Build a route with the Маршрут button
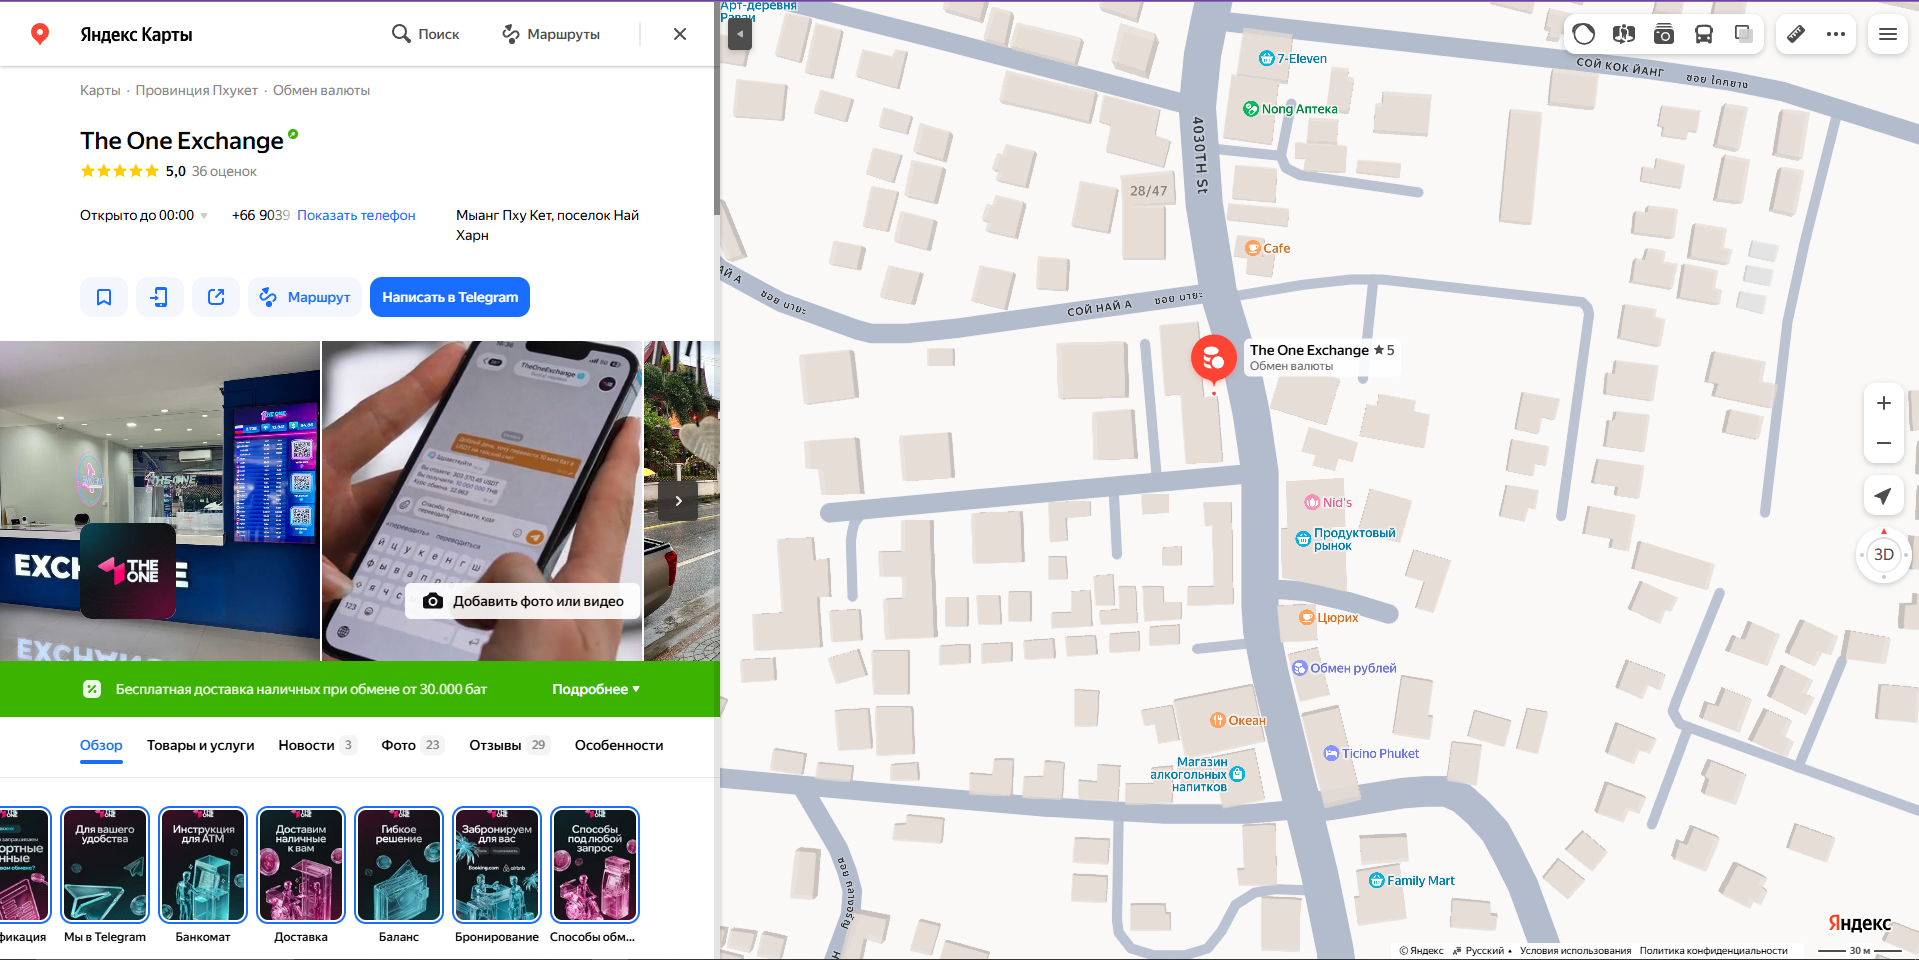 coord(305,297)
